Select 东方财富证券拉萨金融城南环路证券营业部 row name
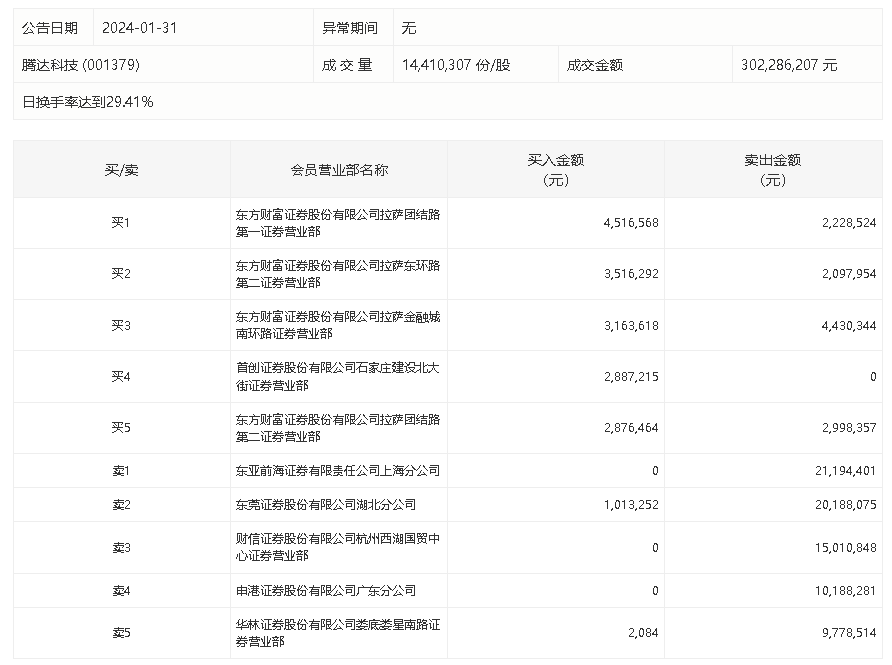The height and width of the screenshot is (665, 892). pyautogui.click(x=338, y=325)
